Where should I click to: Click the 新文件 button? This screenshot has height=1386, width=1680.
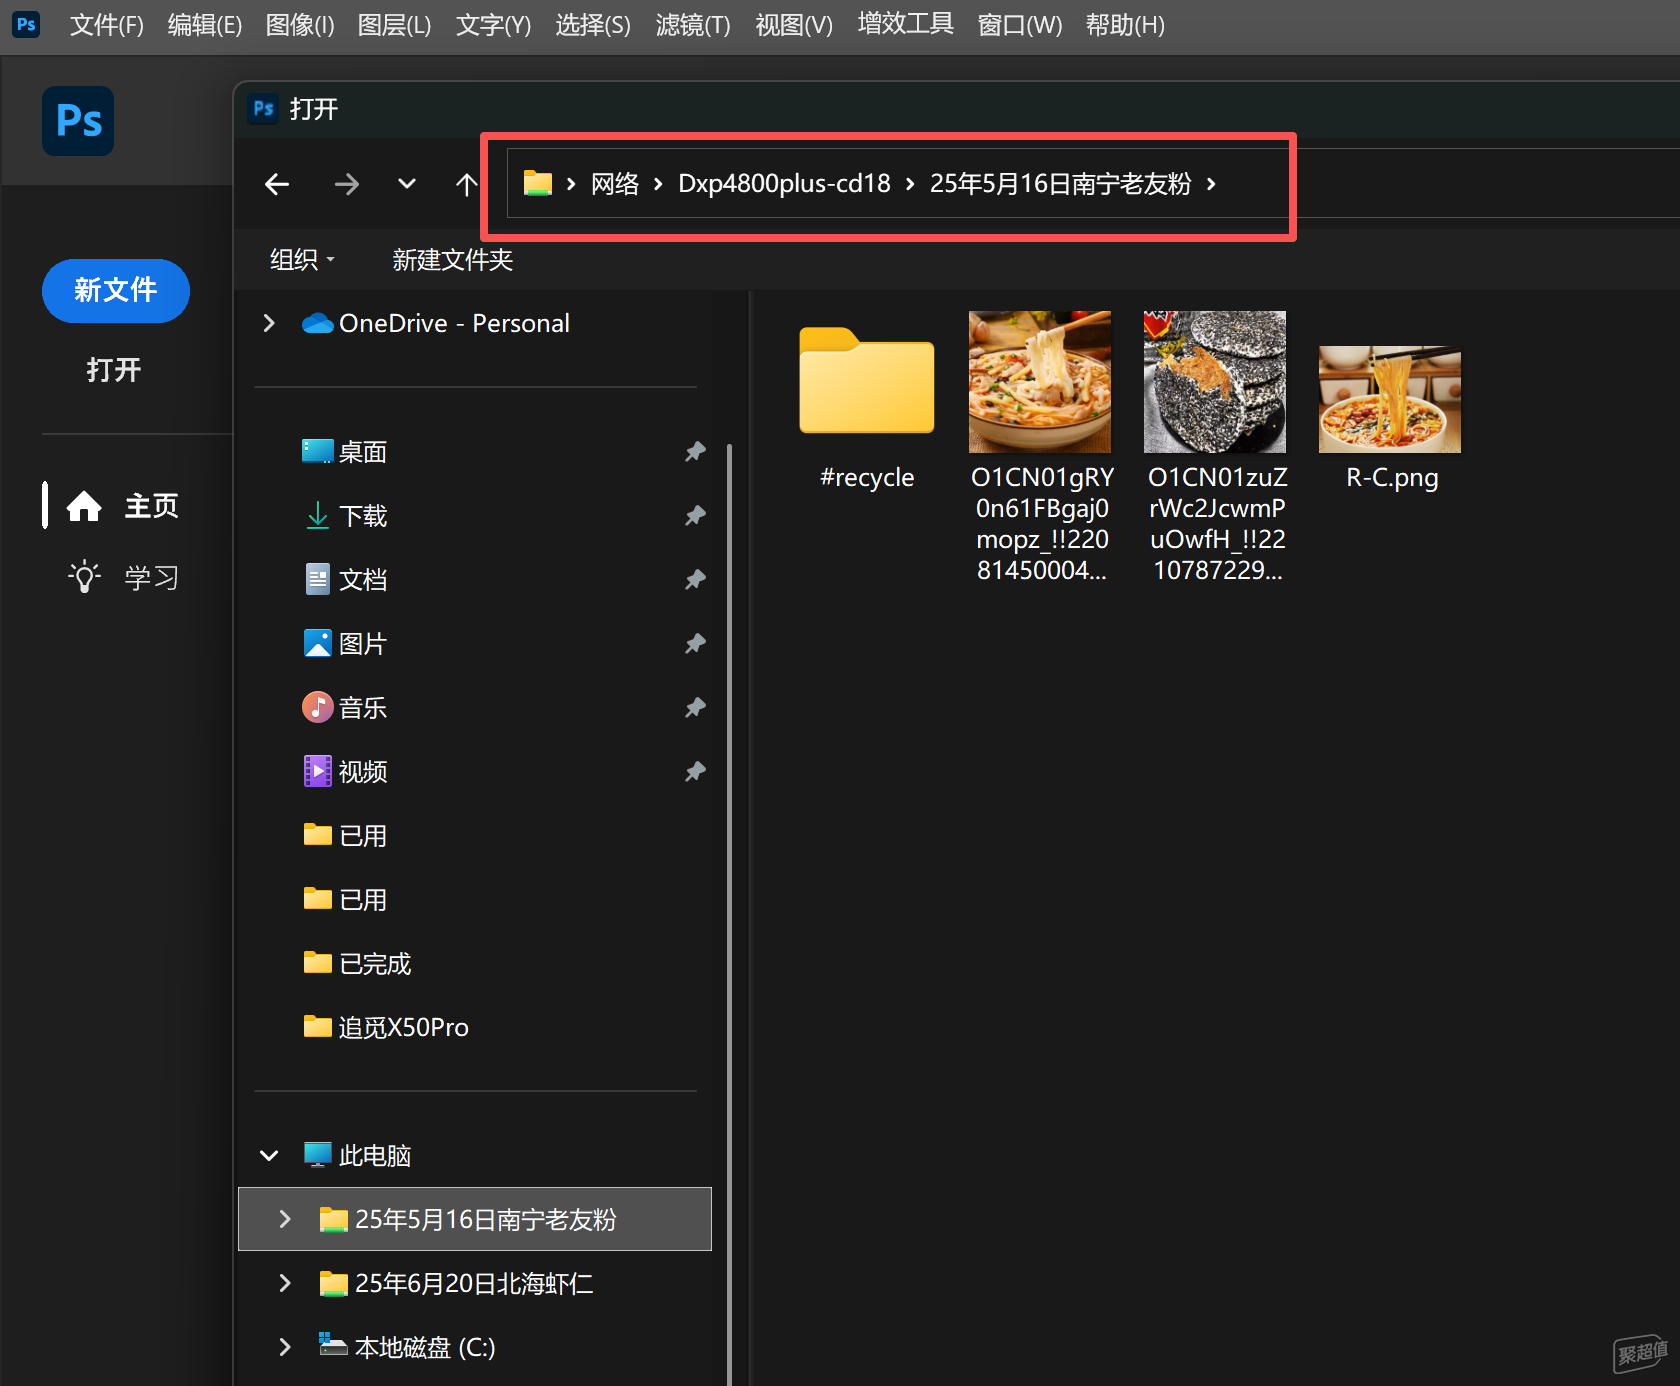click(115, 290)
